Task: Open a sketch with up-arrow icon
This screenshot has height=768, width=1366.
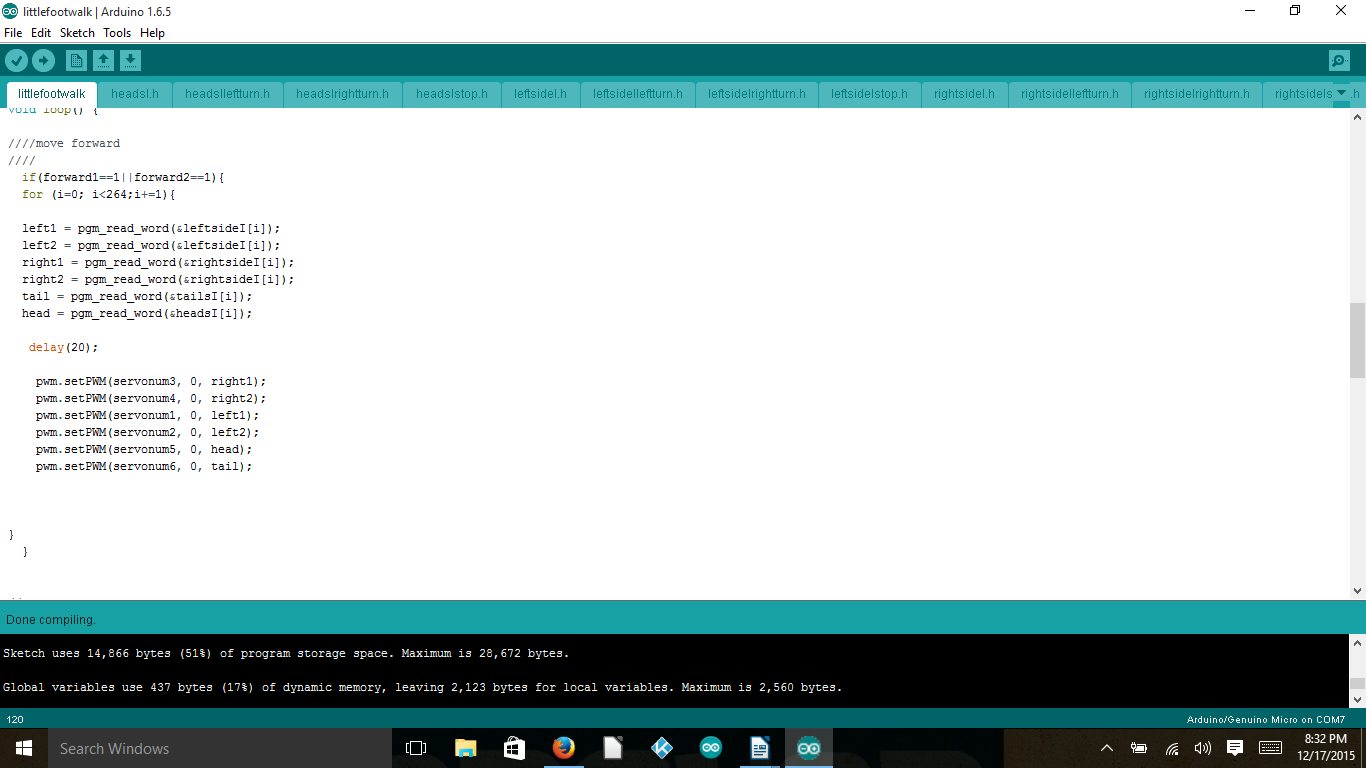Action: (103, 61)
